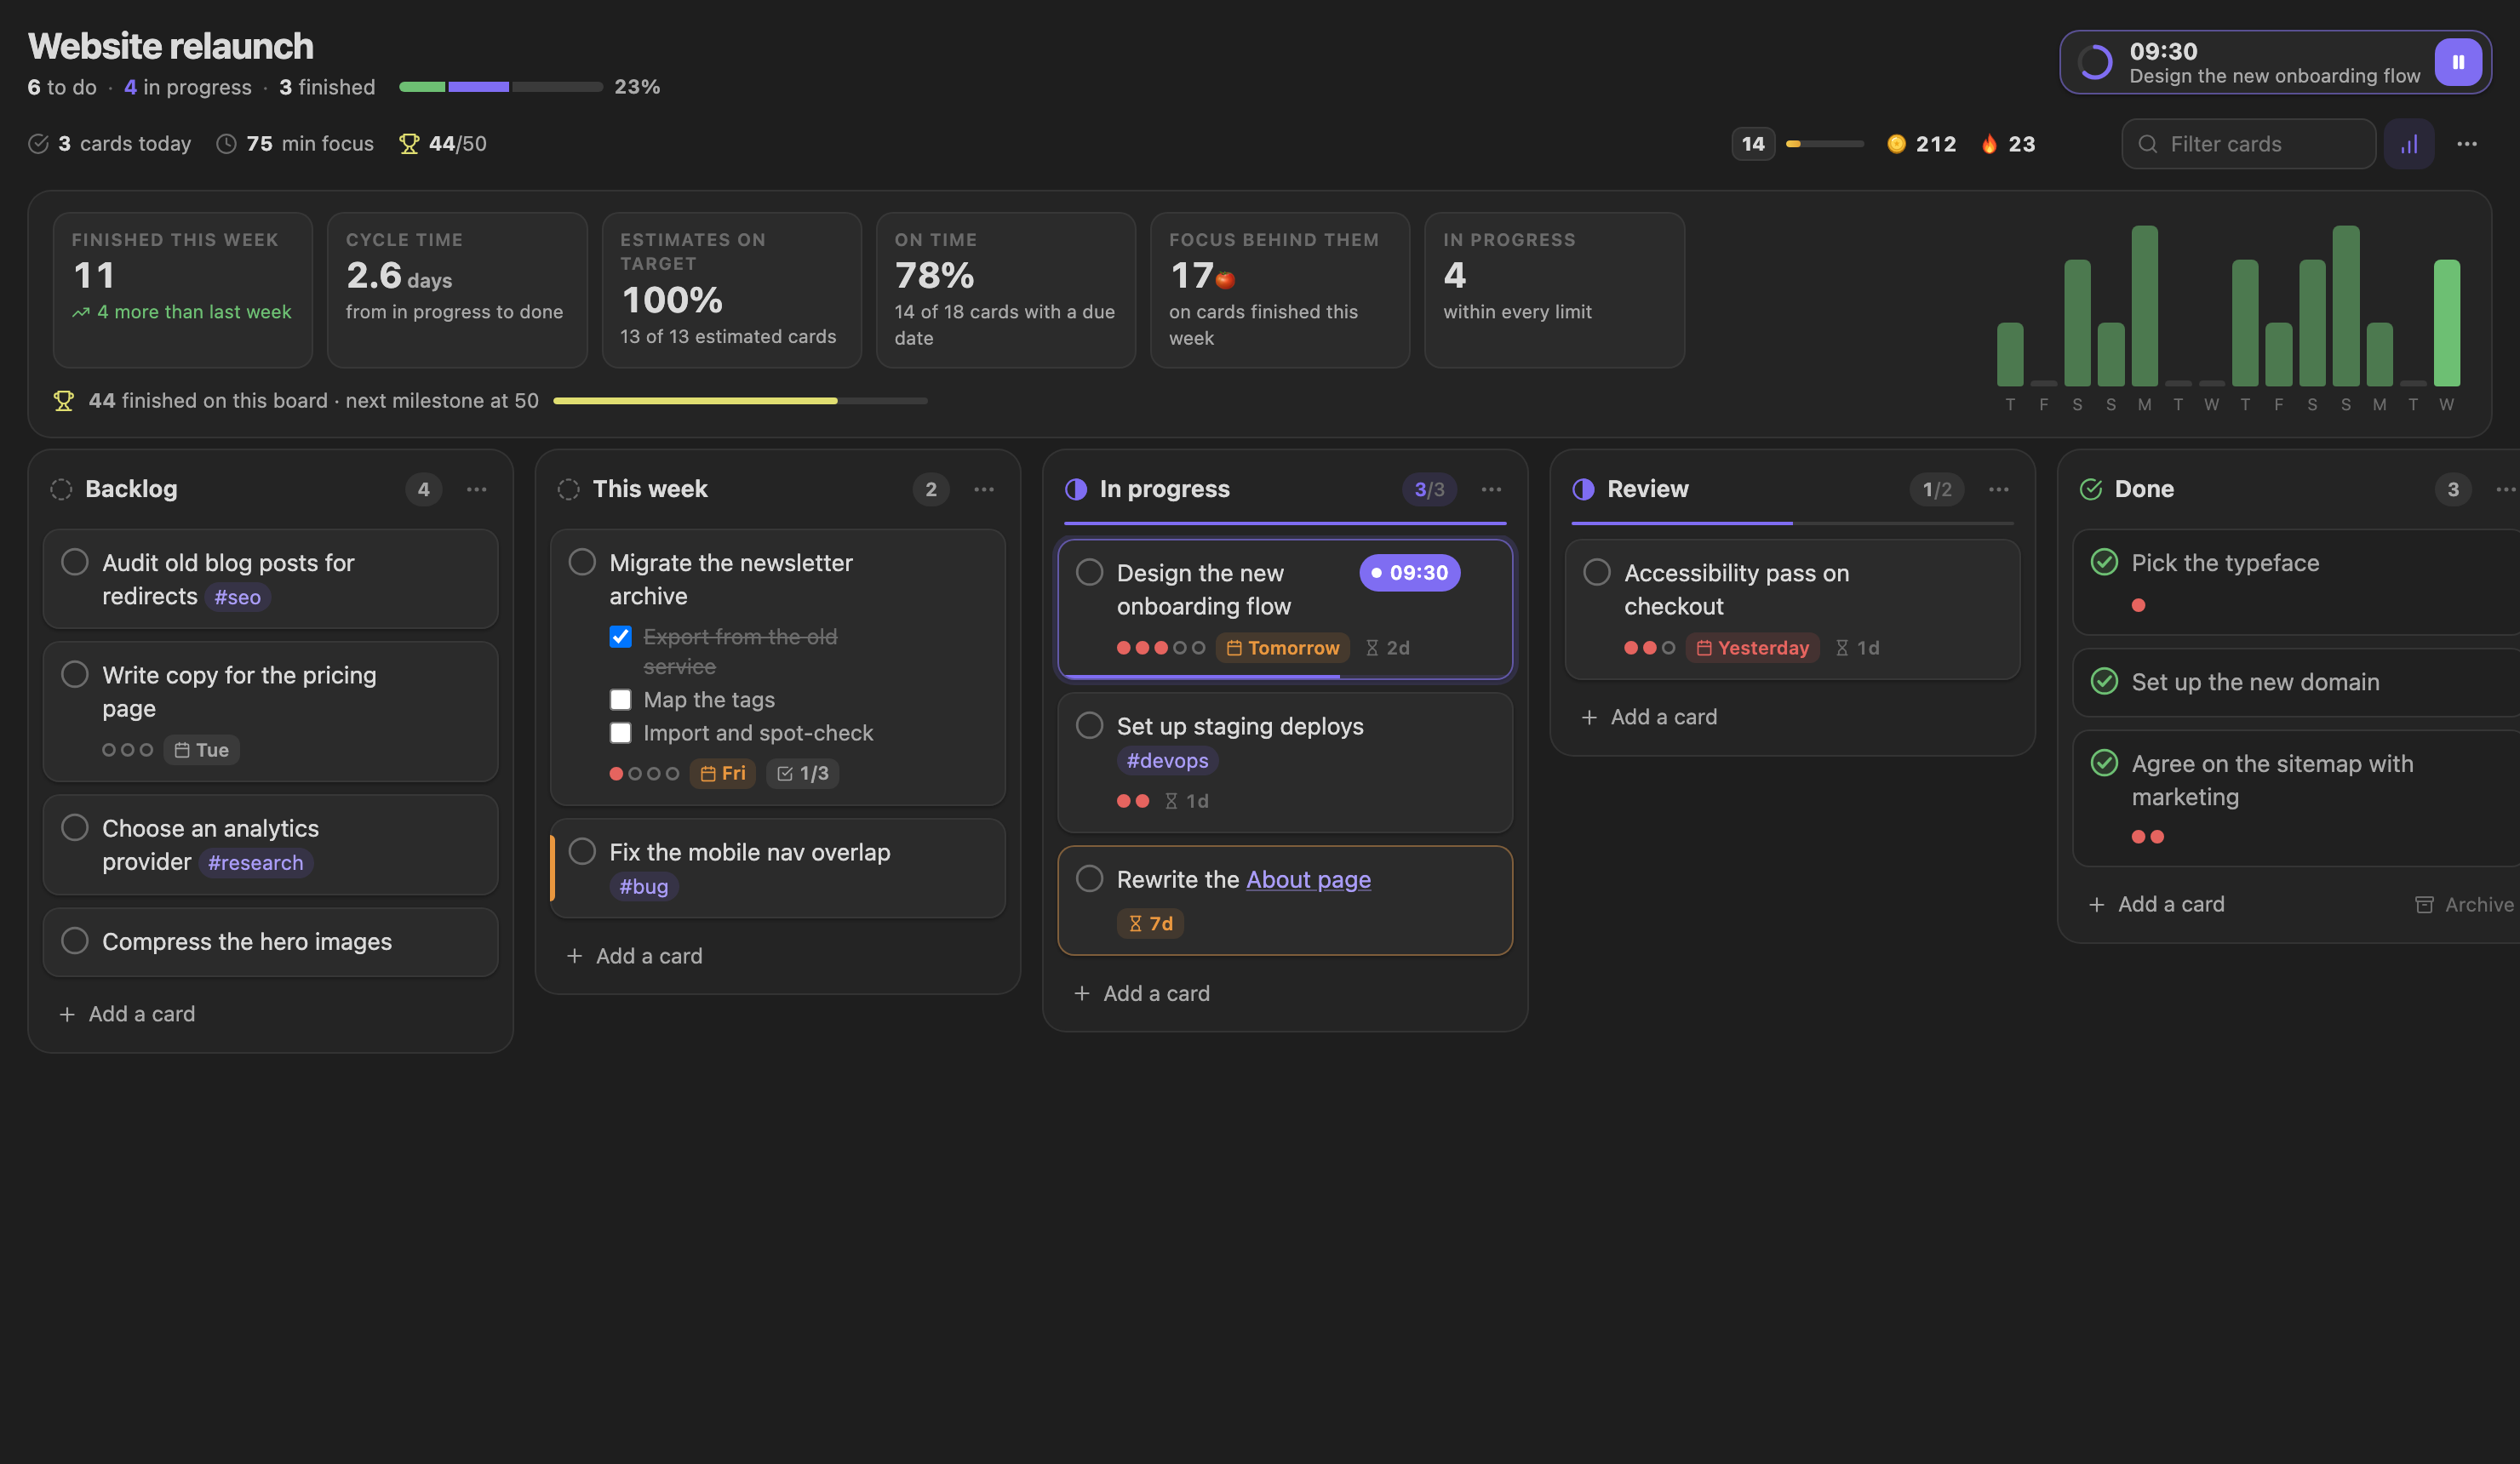Image resolution: width=2520 pixels, height=1464 pixels.
Task: Select the #devops tag
Action: [1167, 761]
